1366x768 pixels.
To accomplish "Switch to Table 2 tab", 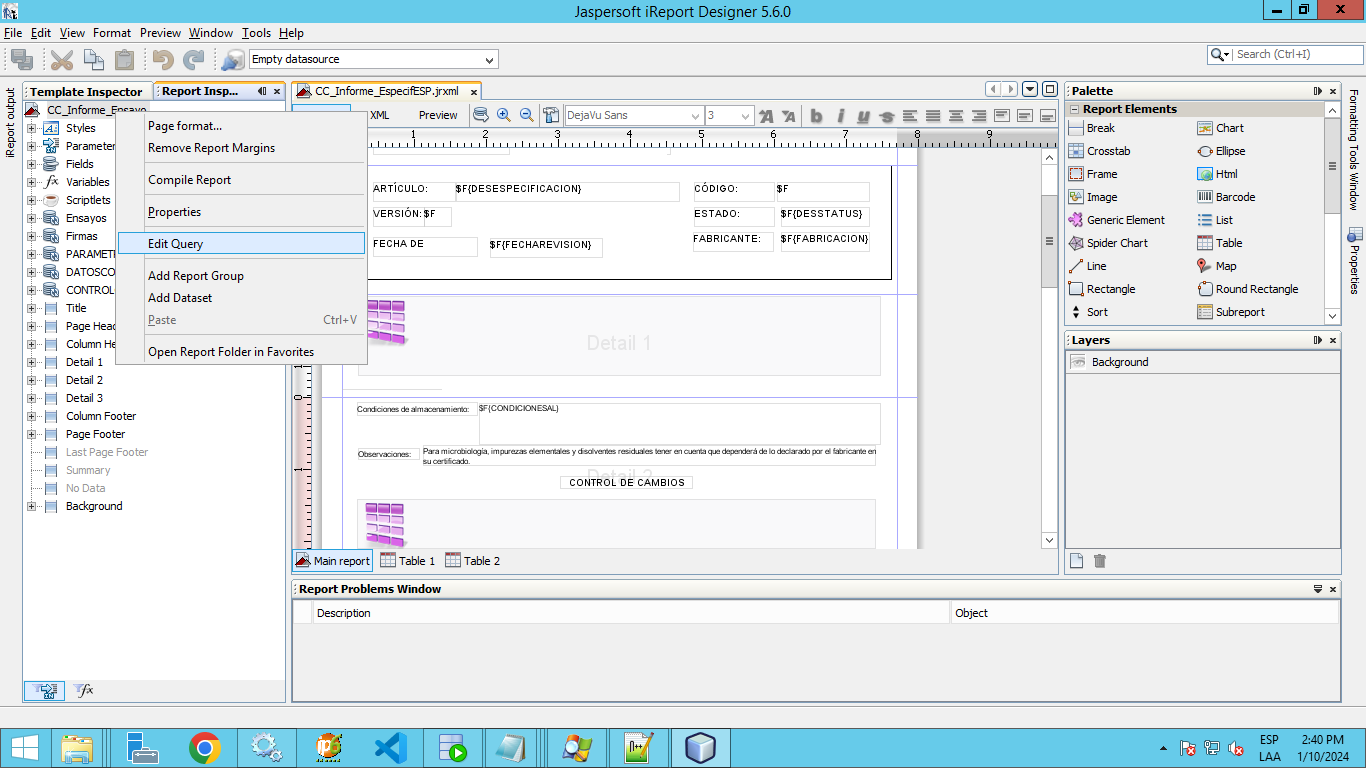I will (473, 561).
